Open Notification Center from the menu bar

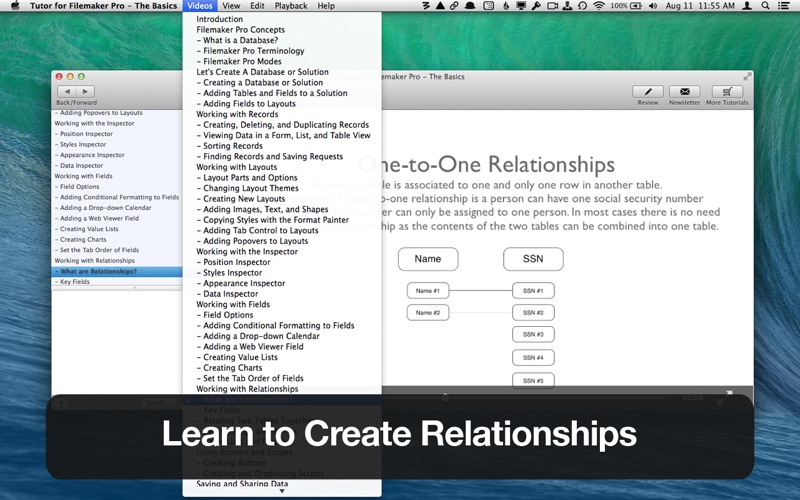pos(784,6)
